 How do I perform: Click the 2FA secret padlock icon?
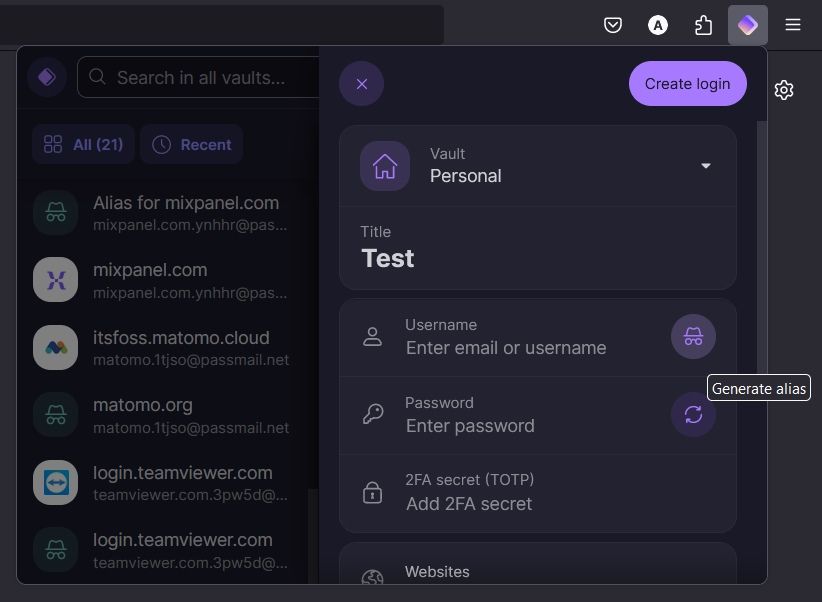(373, 492)
